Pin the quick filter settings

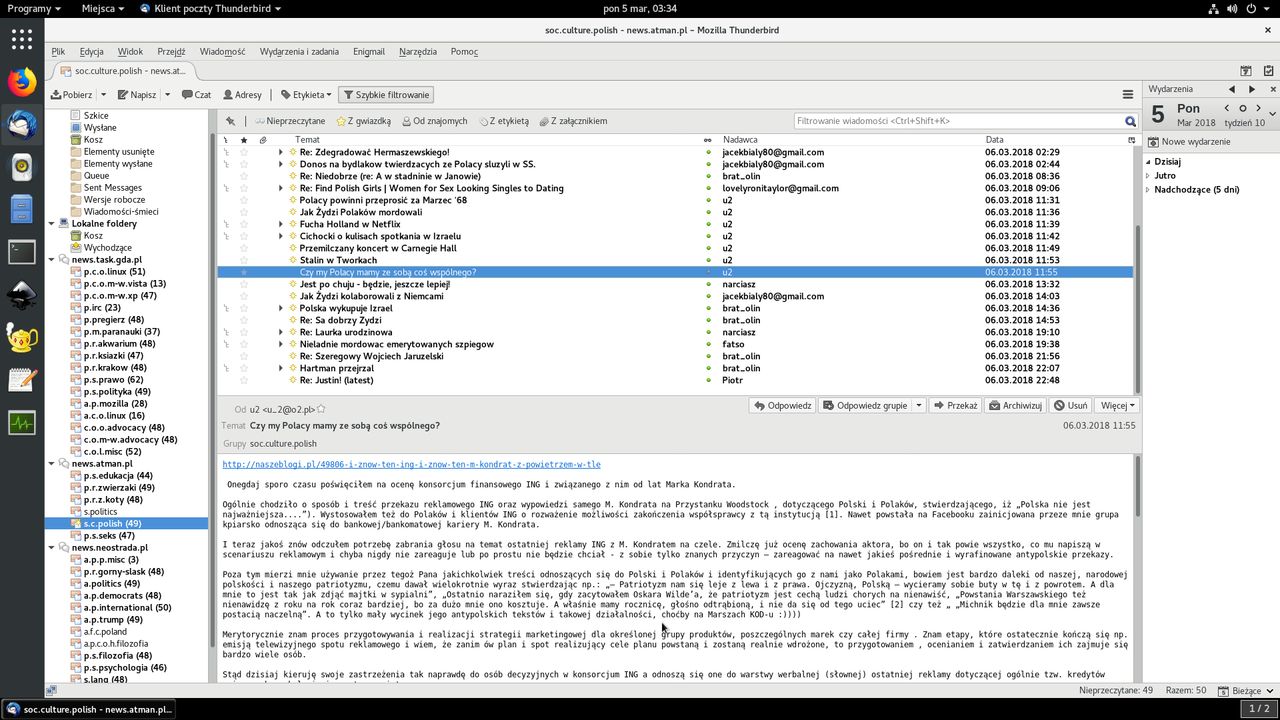pyautogui.click(x=230, y=121)
